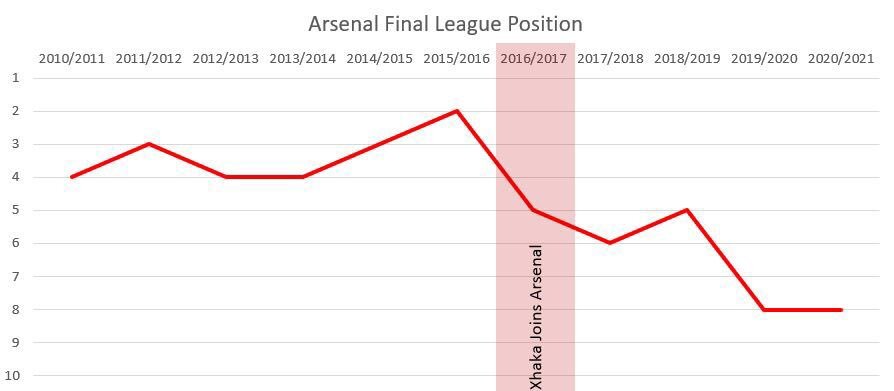Select the 2013/2014 axis label

[x=303, y=59]
